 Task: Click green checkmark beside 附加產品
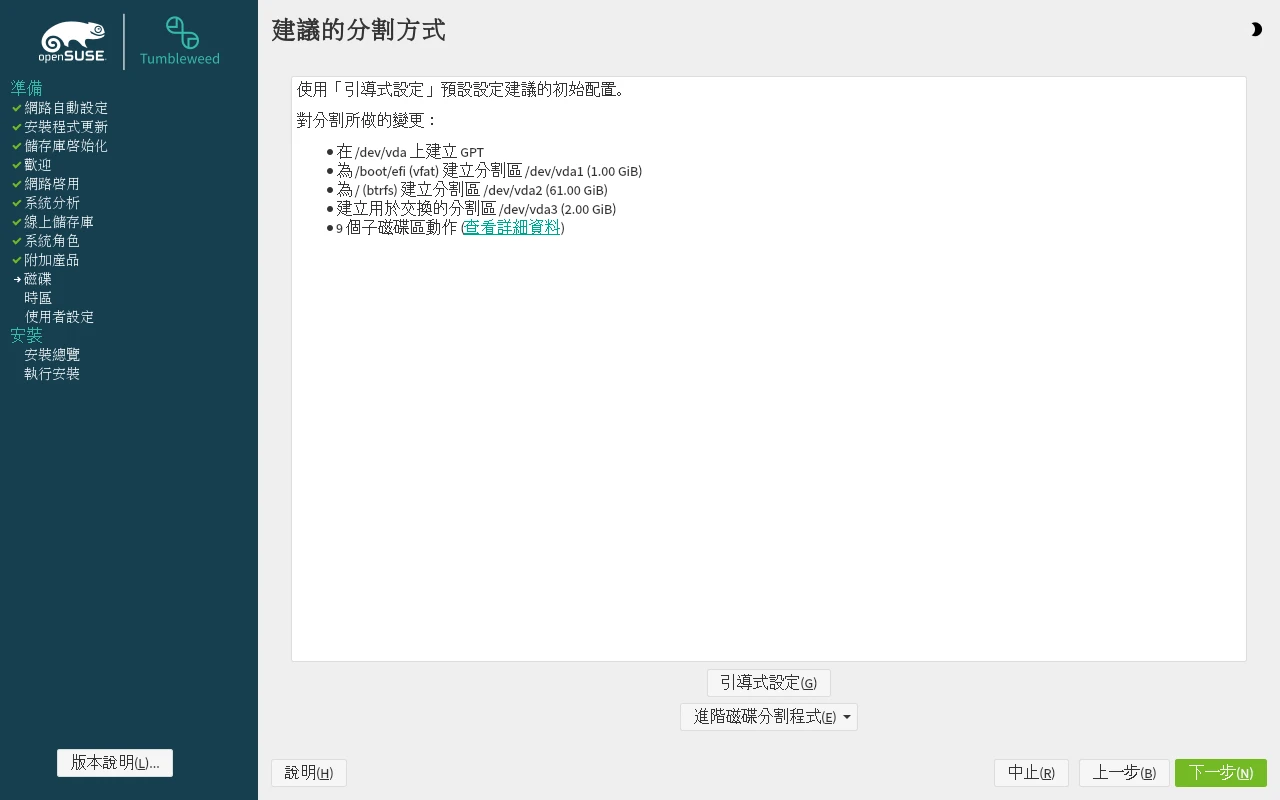[17, 260]
